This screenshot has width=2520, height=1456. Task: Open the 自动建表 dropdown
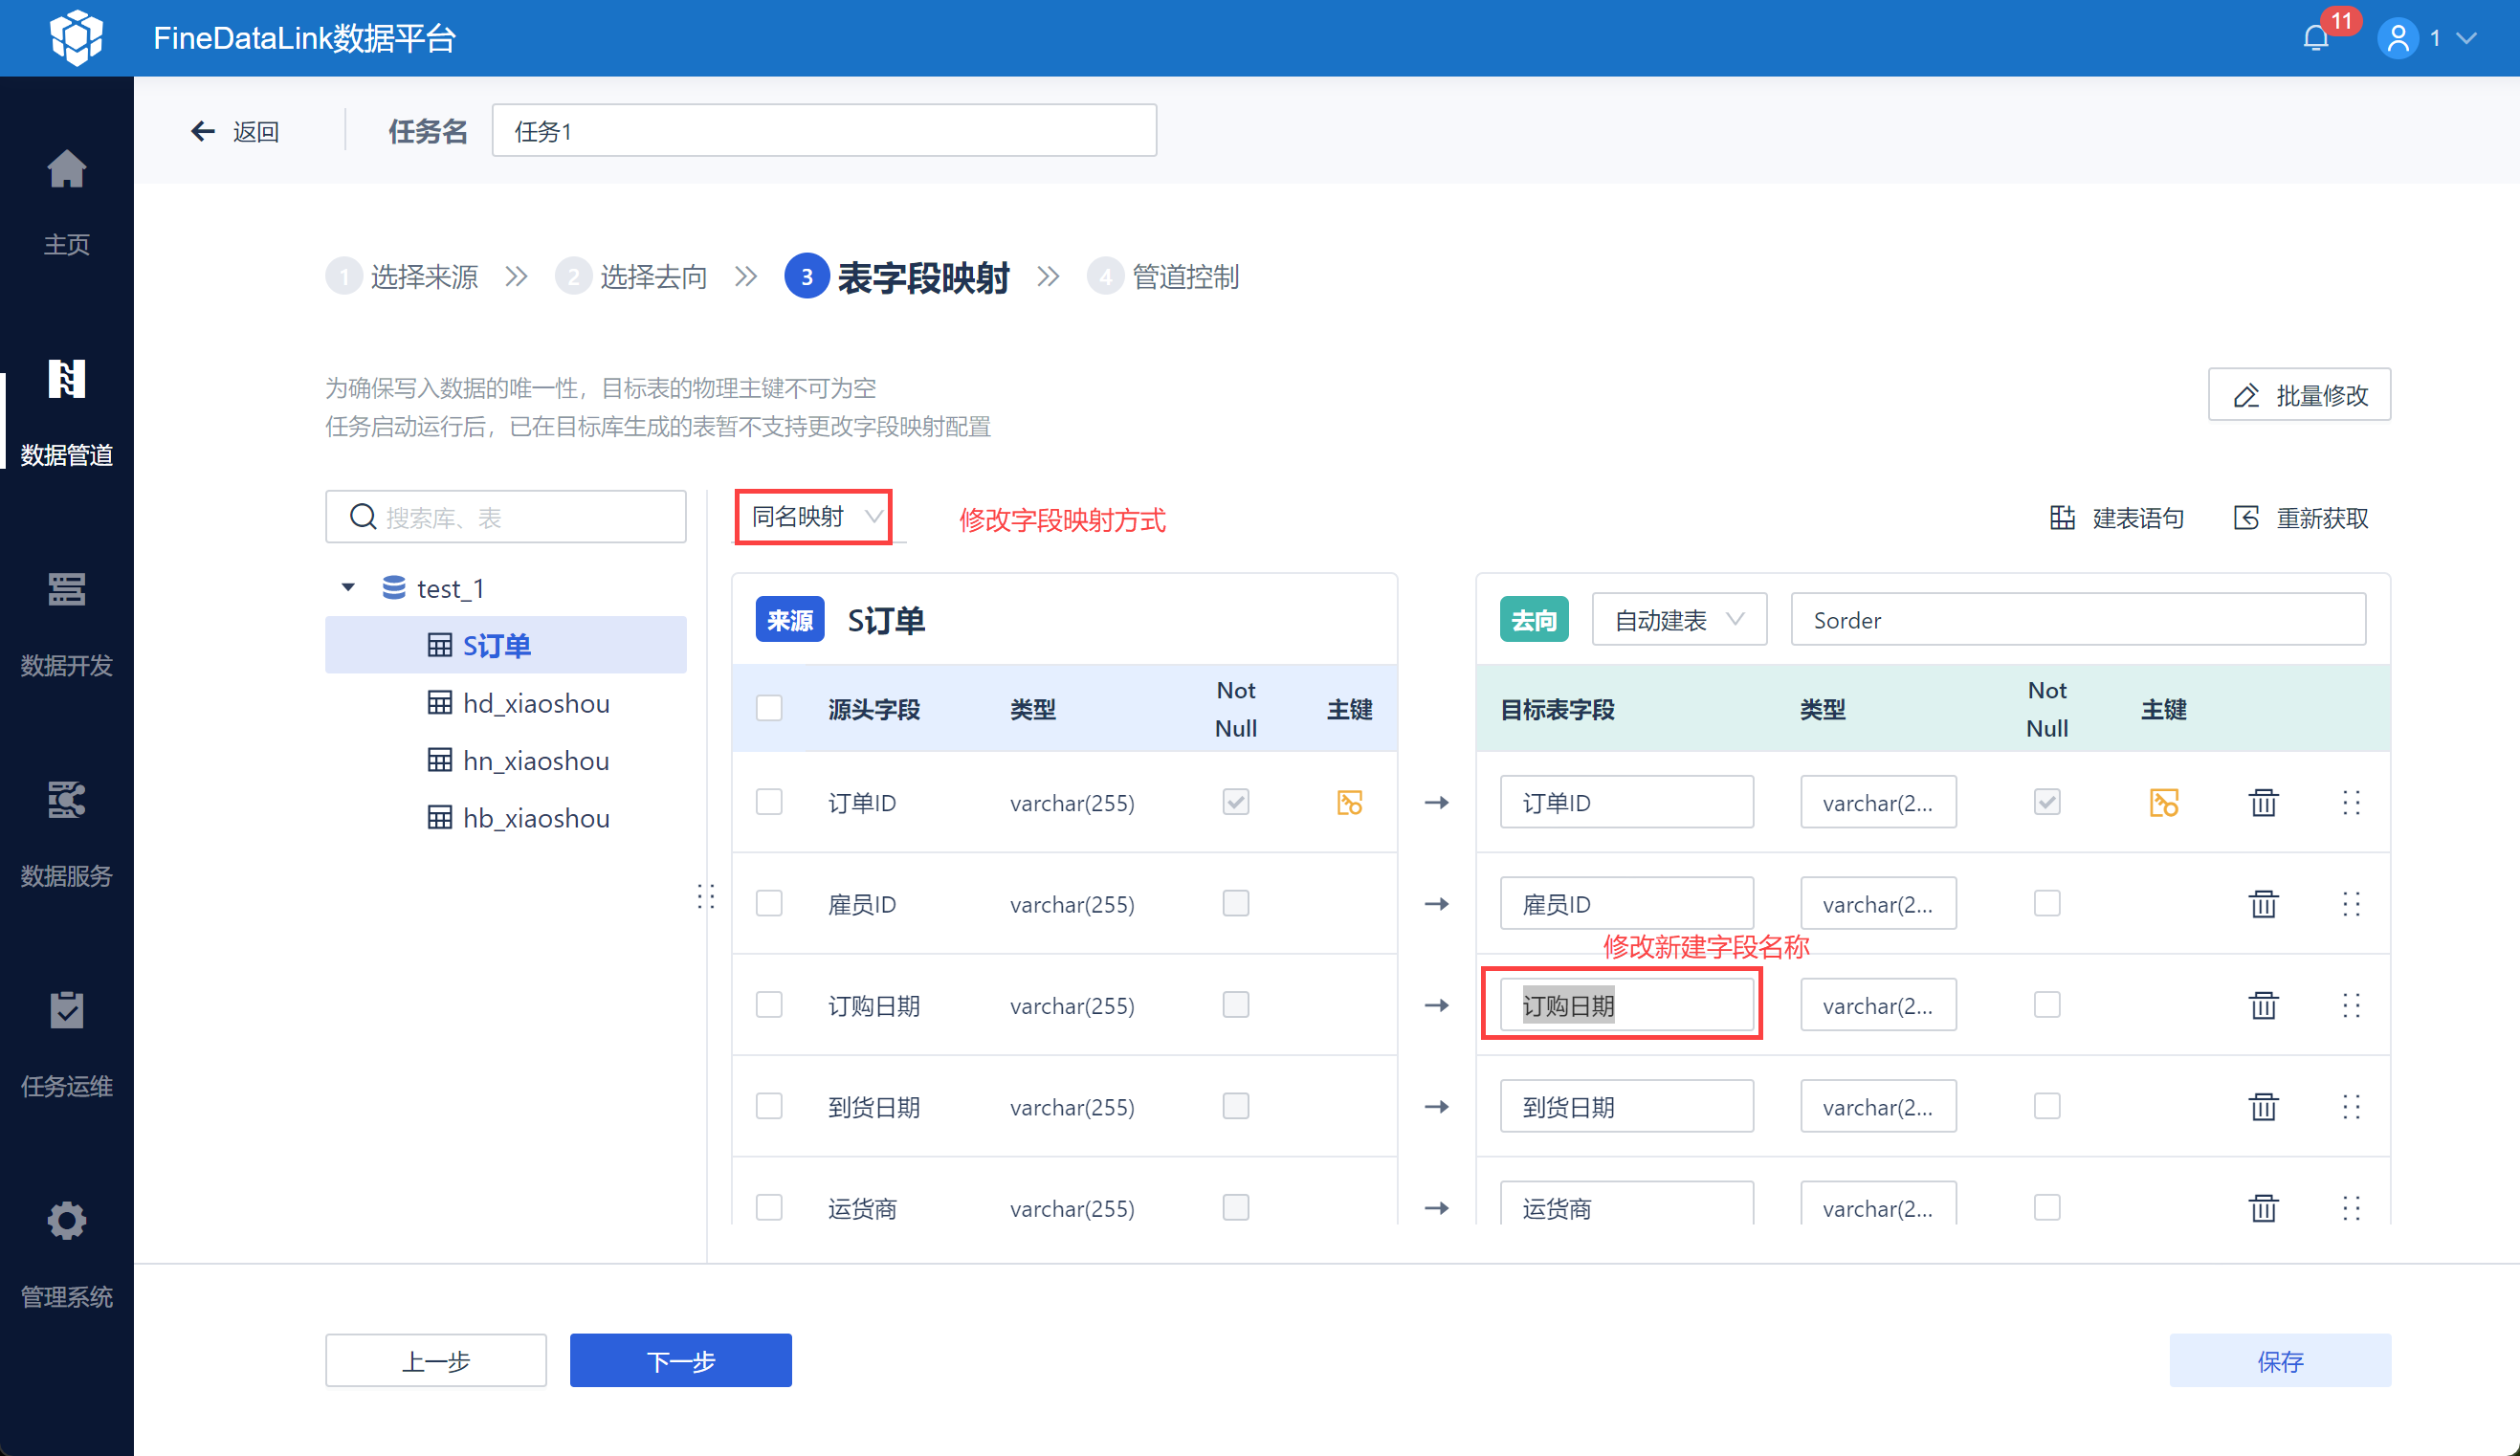pyautogui.click(x=1678, y=620)
